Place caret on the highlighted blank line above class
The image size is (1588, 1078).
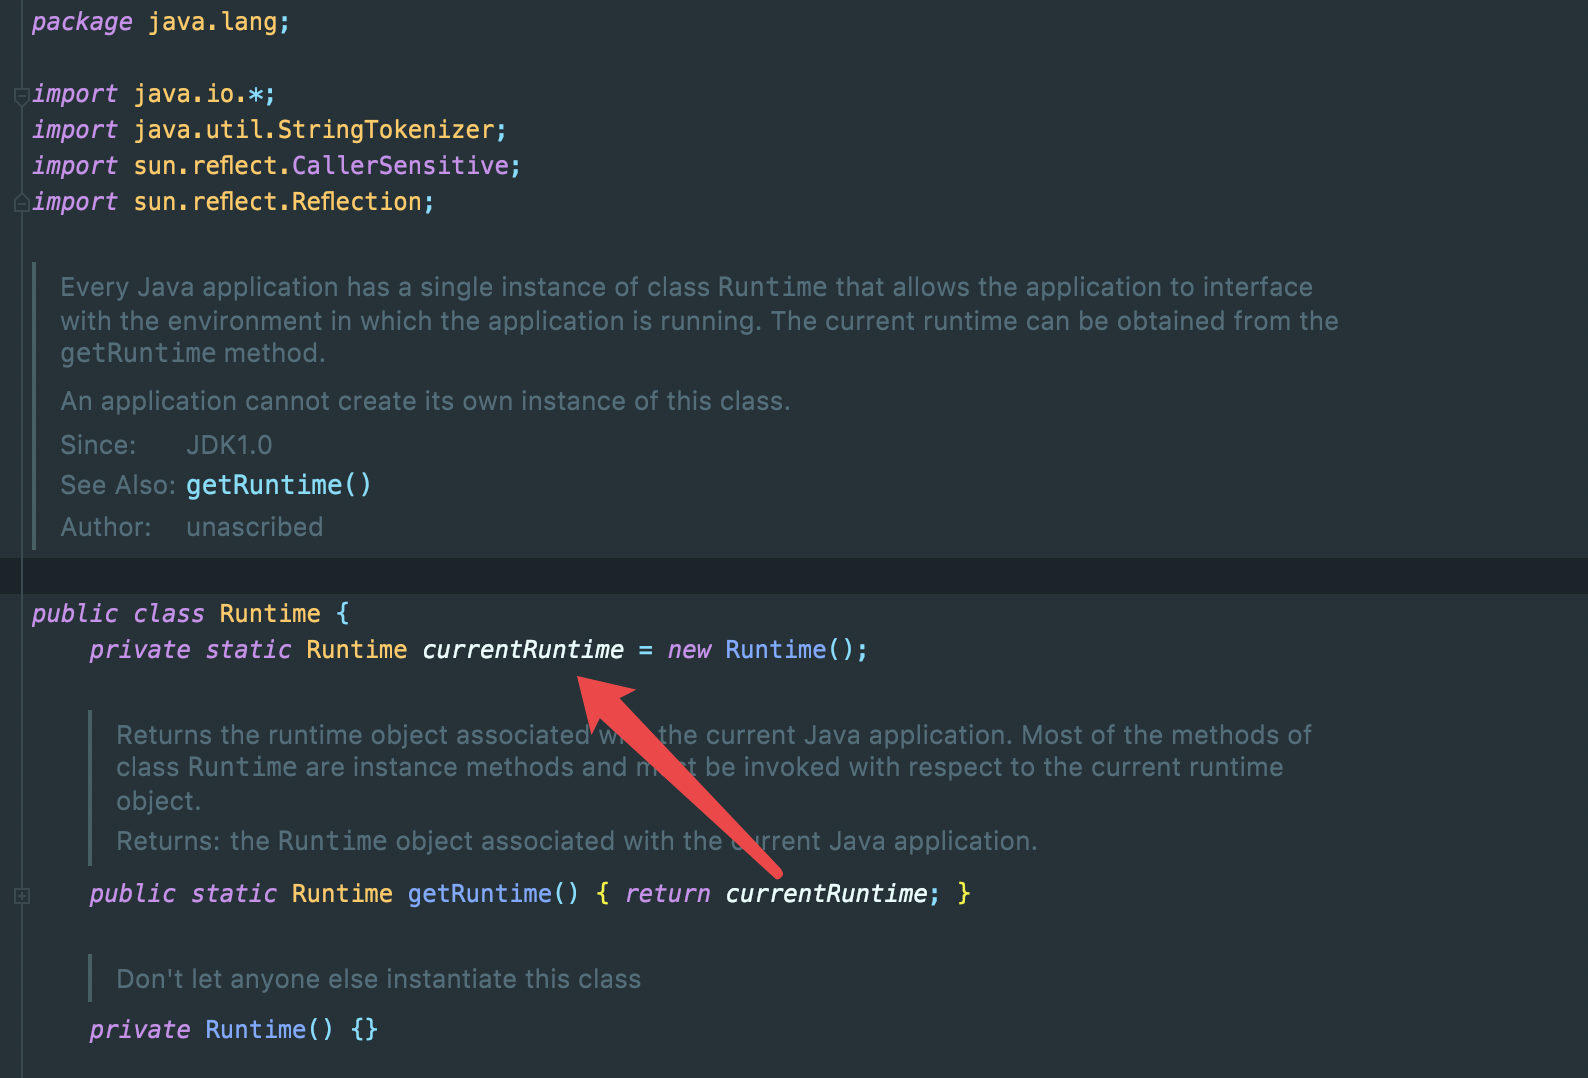click(794, 576)
